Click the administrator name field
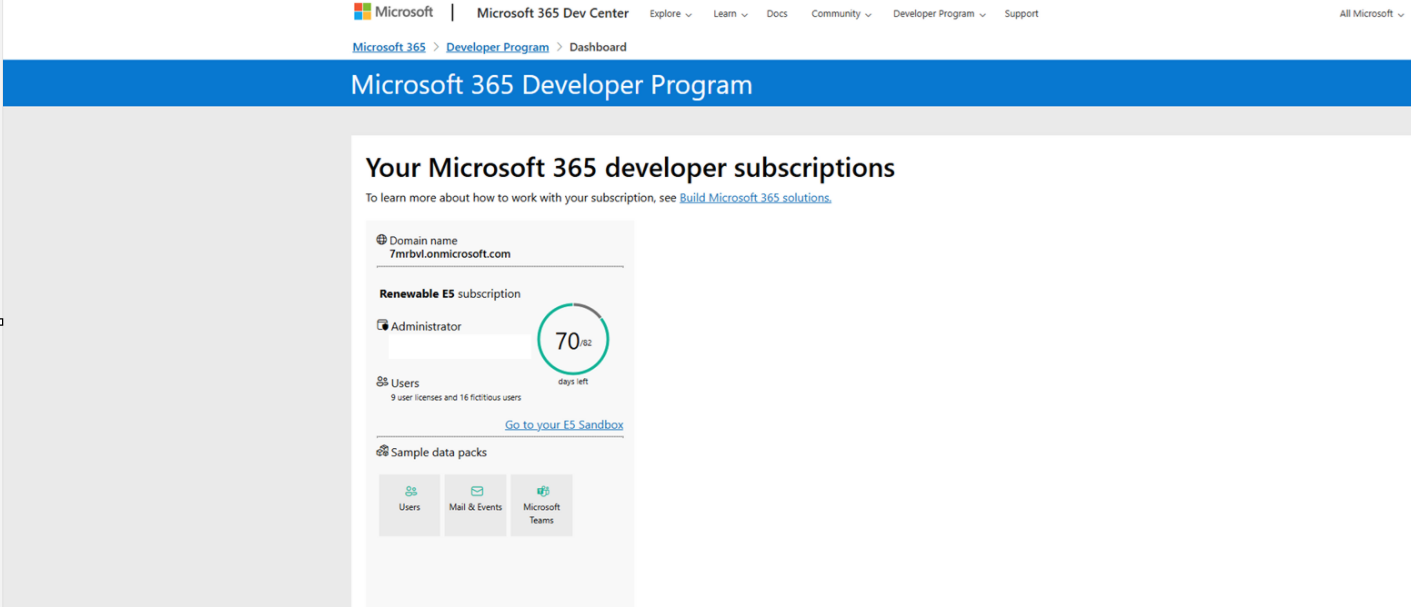The height and width of the screenshot is (607, 1411). pos(460,346)
